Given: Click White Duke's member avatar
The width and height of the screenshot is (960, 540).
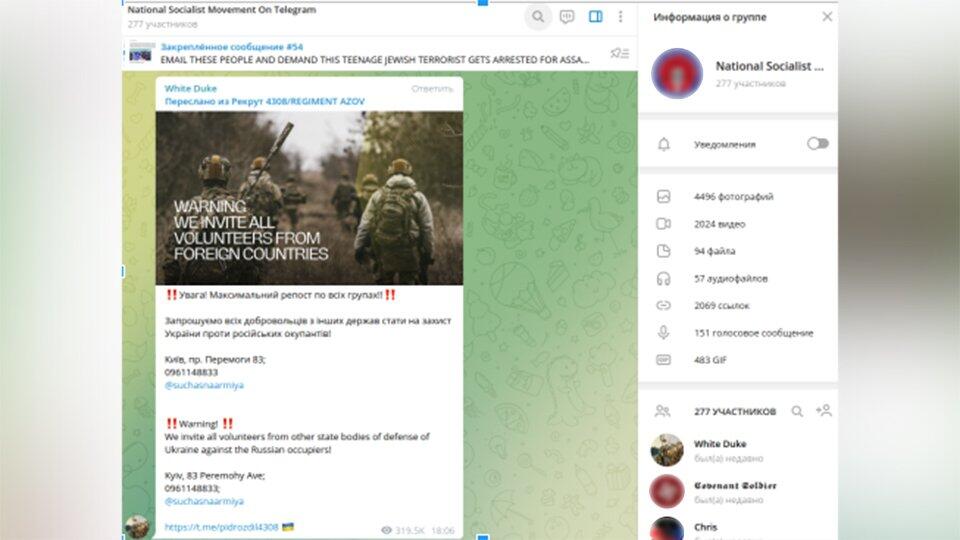Looking at the screenshot, I should tap(667, 450).
